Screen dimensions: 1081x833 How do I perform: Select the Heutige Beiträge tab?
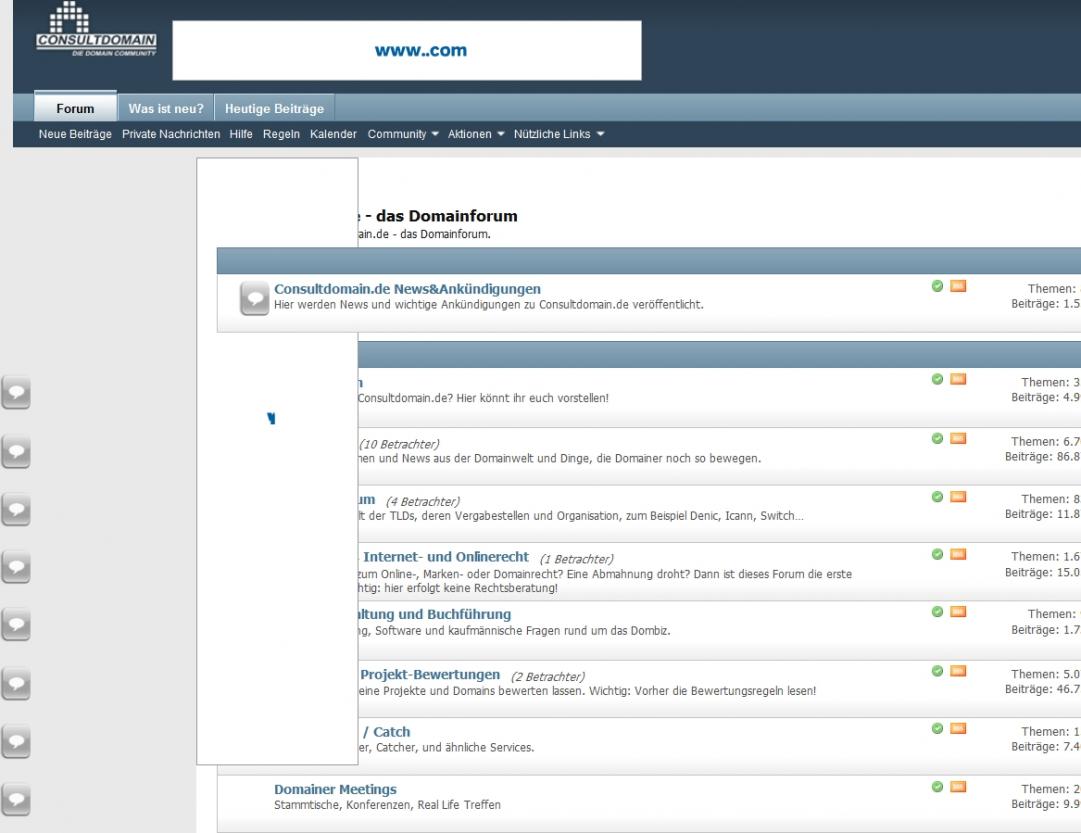point(275,109)
